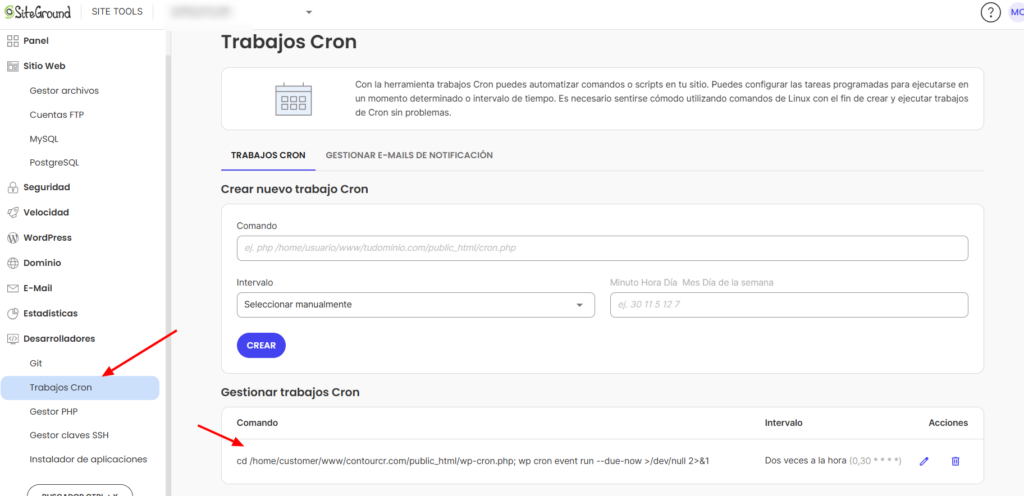Open the site selector dropdown in the header
Viewport: 1024px width, 496px height.
[240, 12]
